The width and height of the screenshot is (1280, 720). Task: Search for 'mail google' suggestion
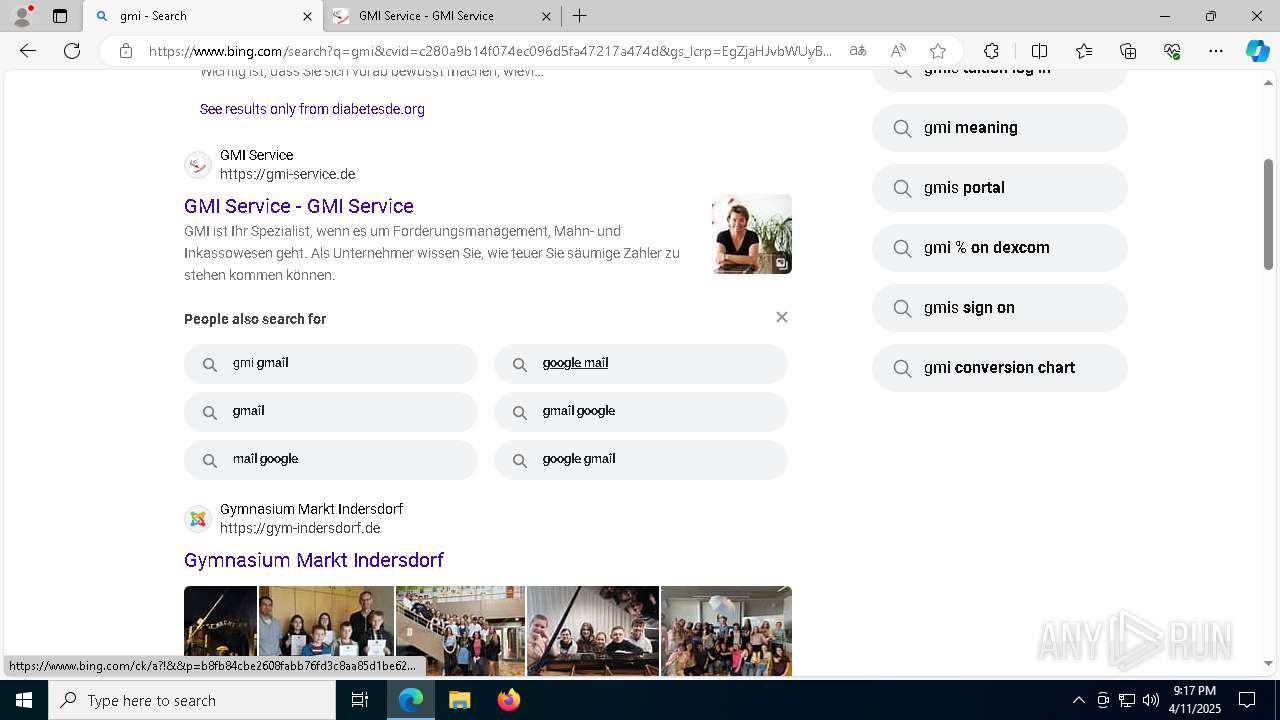pyautogui.click(x=331, y=460)
